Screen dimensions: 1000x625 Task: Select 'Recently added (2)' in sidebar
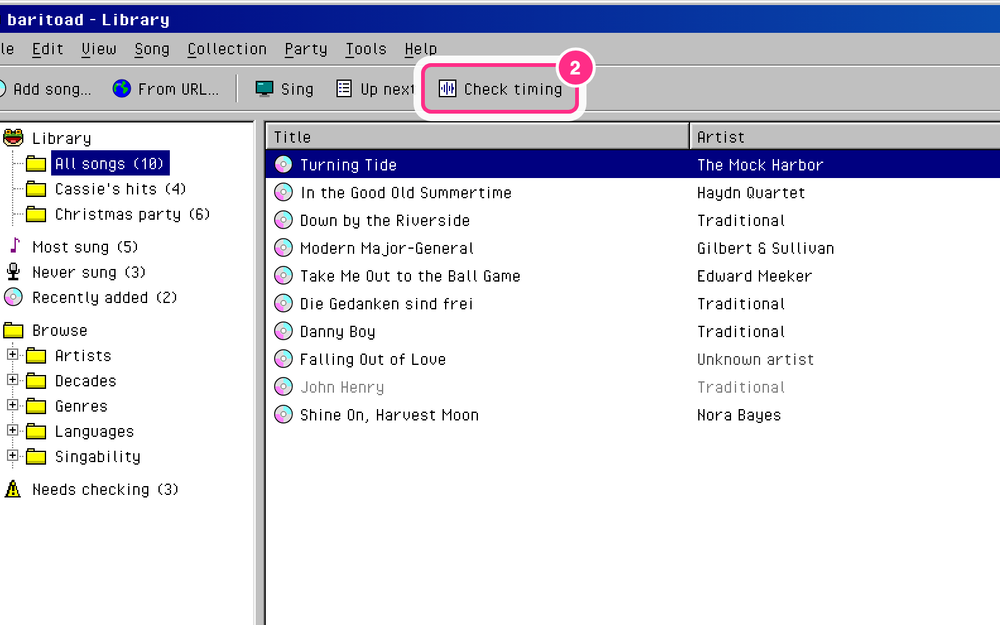click(x=105, y=298)
